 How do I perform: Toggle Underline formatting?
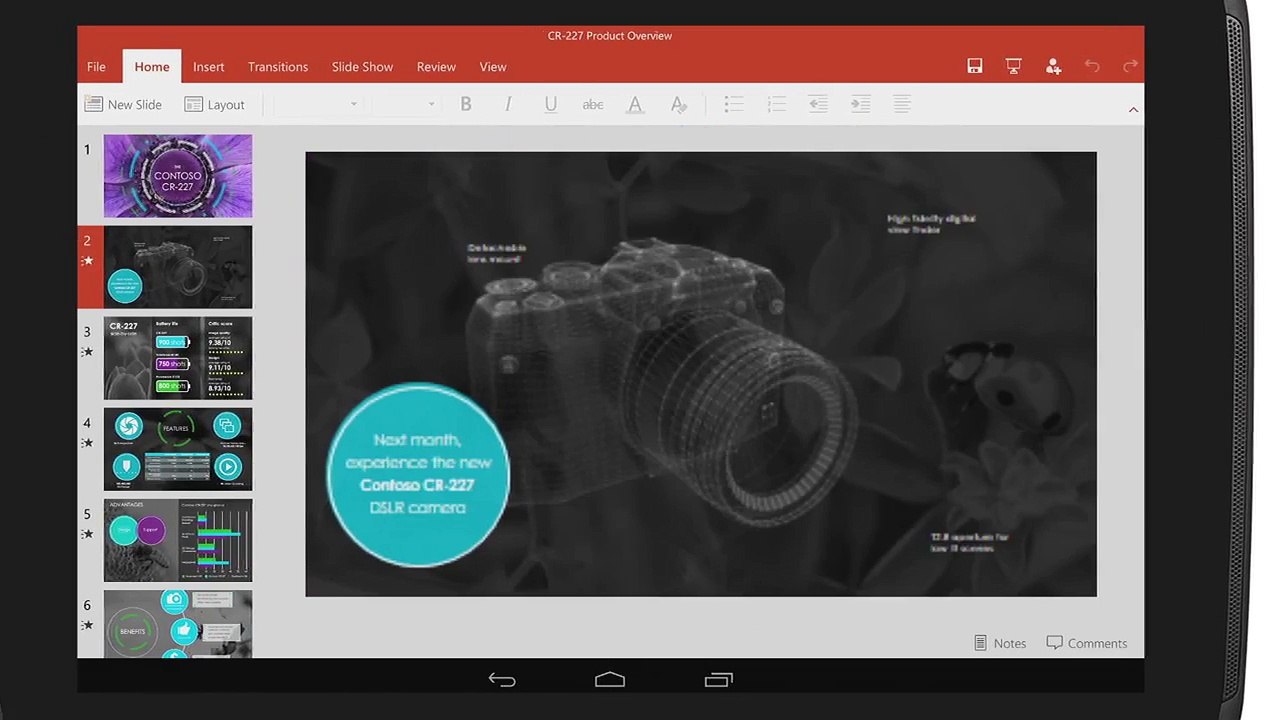[x=550, y=104]
